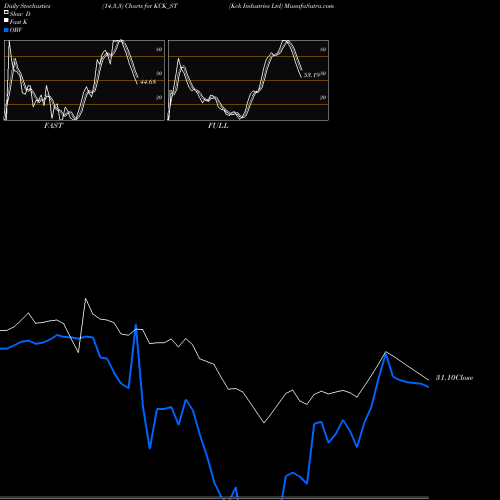Click the 'FULL' chart caption
Screen dimensions: 500x500
(x=218, y=126)
